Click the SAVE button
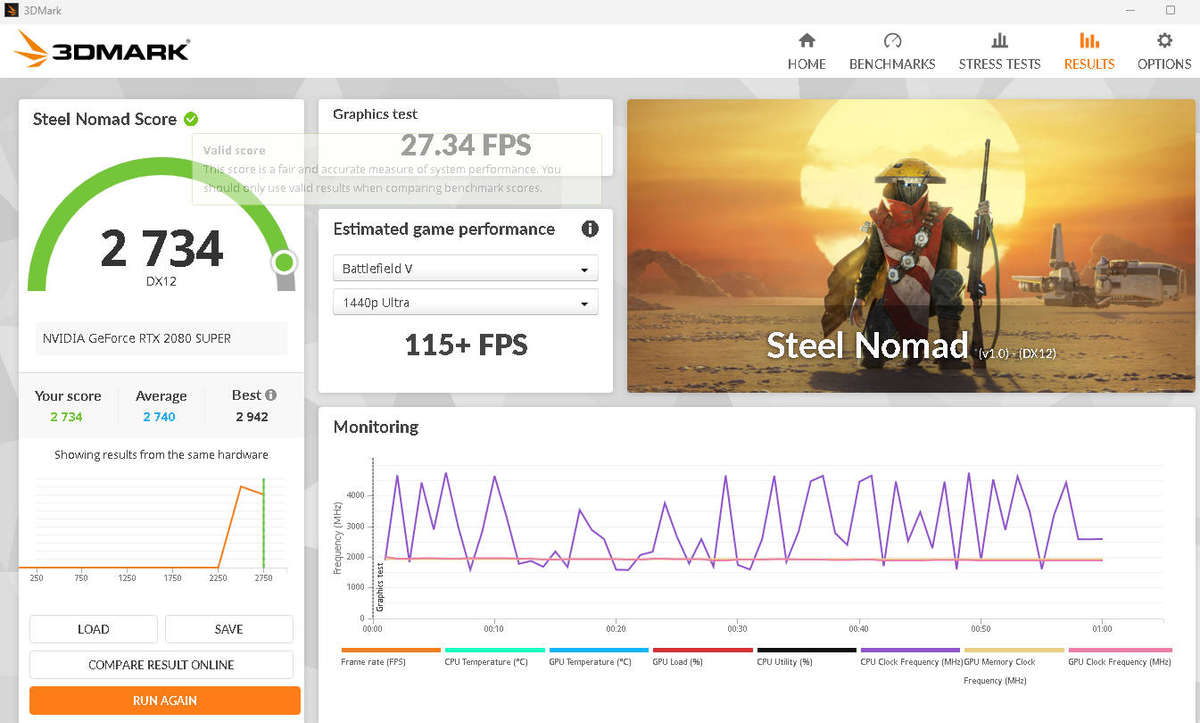1200x723 pixels. pos(228,628)
